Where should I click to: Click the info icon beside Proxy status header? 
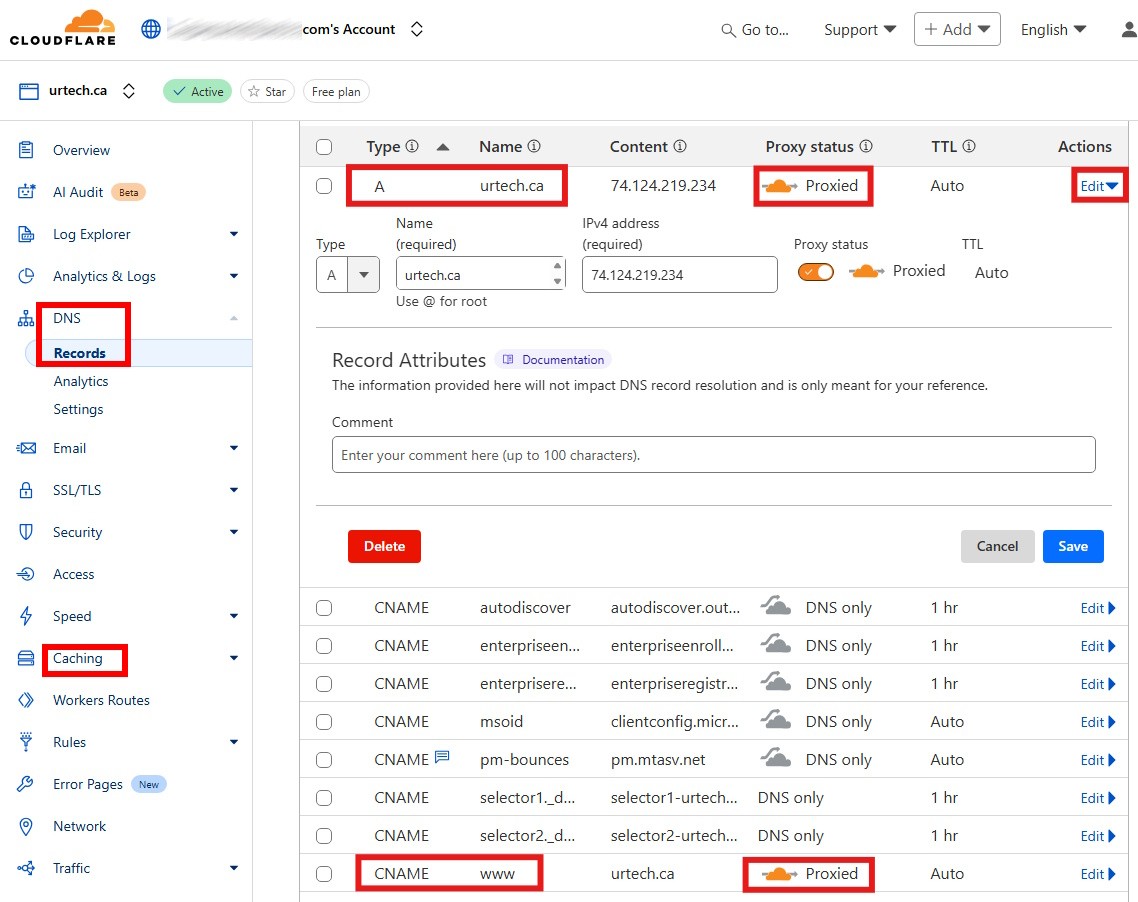pyautogui.click(x=866, y=146)
